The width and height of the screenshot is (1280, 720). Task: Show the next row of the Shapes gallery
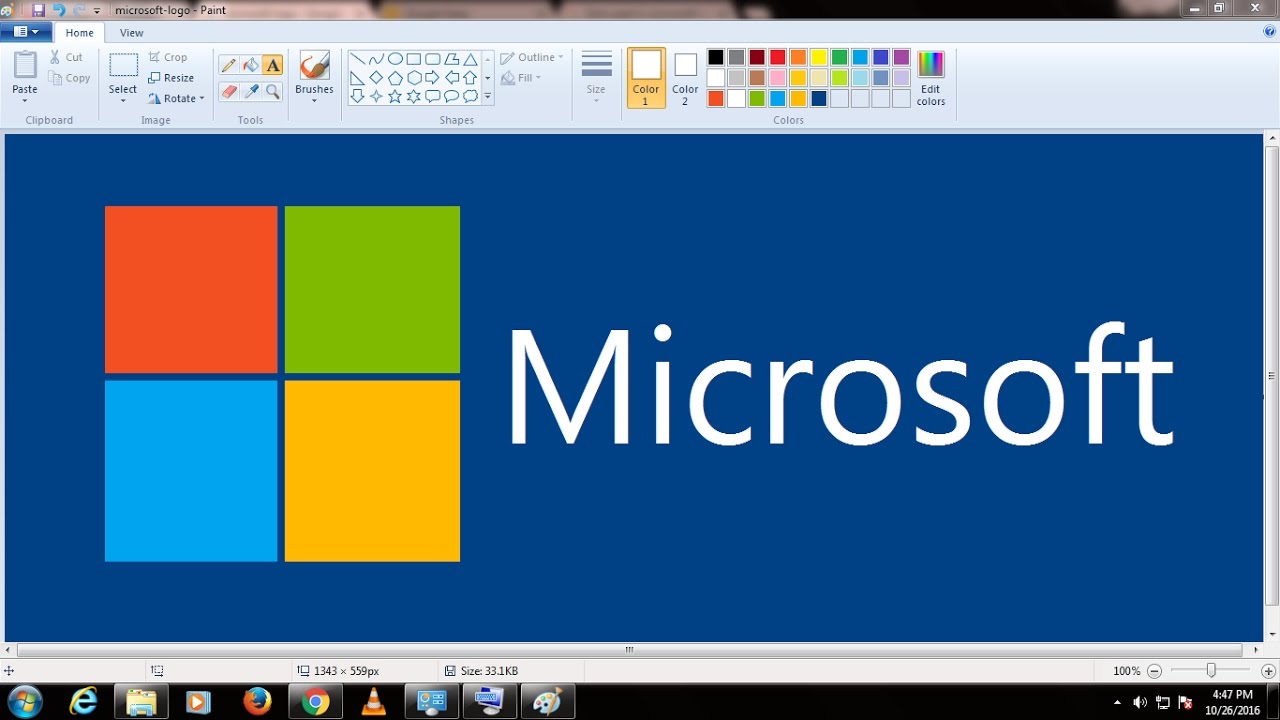point(488,78)
